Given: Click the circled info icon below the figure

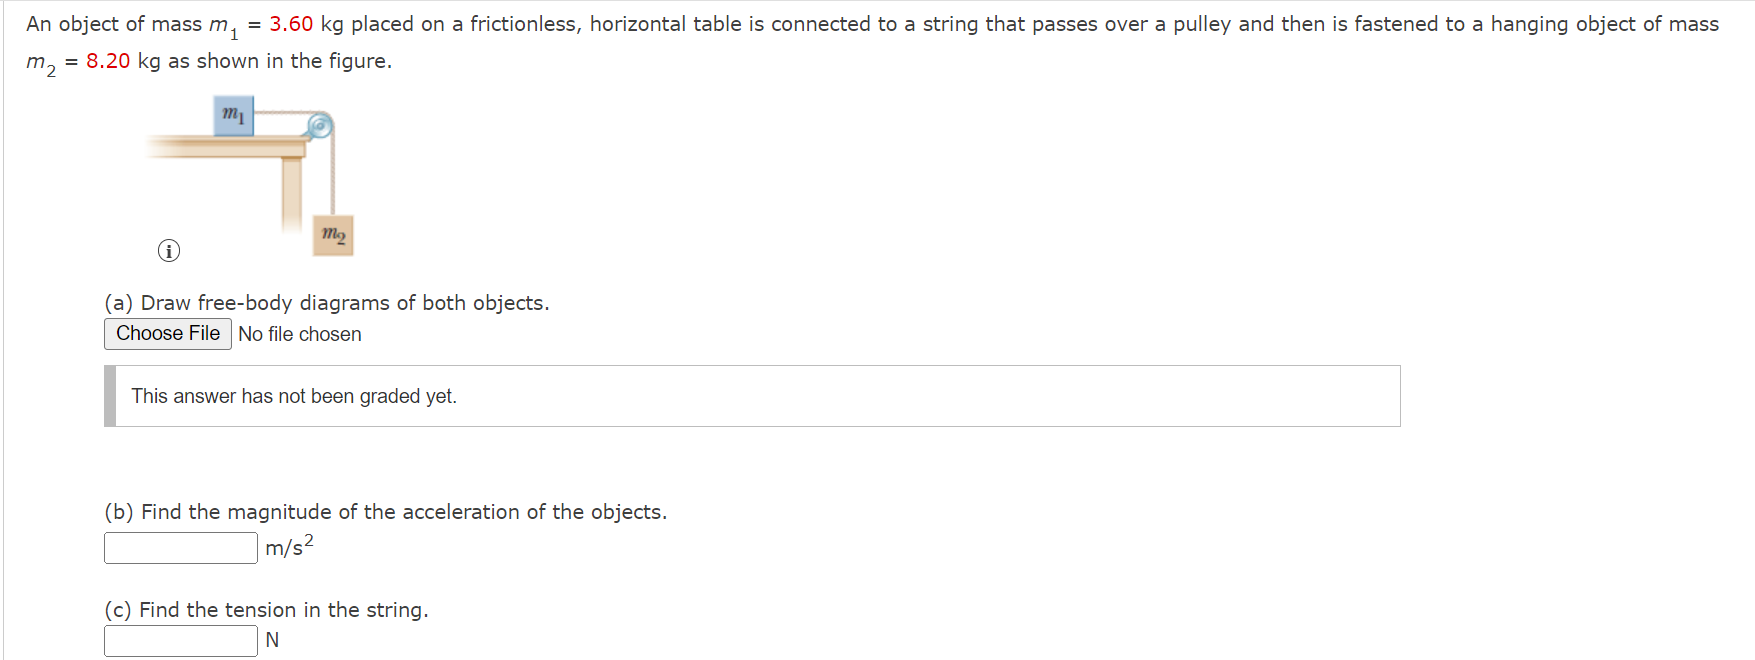Looking at the screenshot, I should click(x=168, y=250).
